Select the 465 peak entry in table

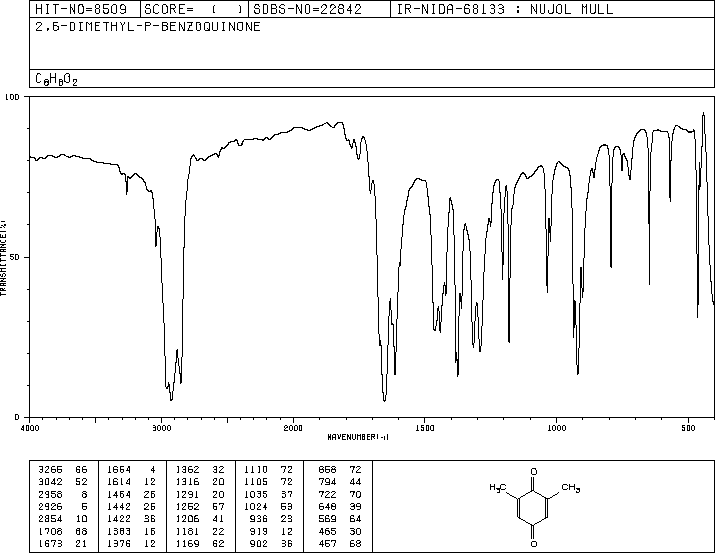(x=340, y=532)
